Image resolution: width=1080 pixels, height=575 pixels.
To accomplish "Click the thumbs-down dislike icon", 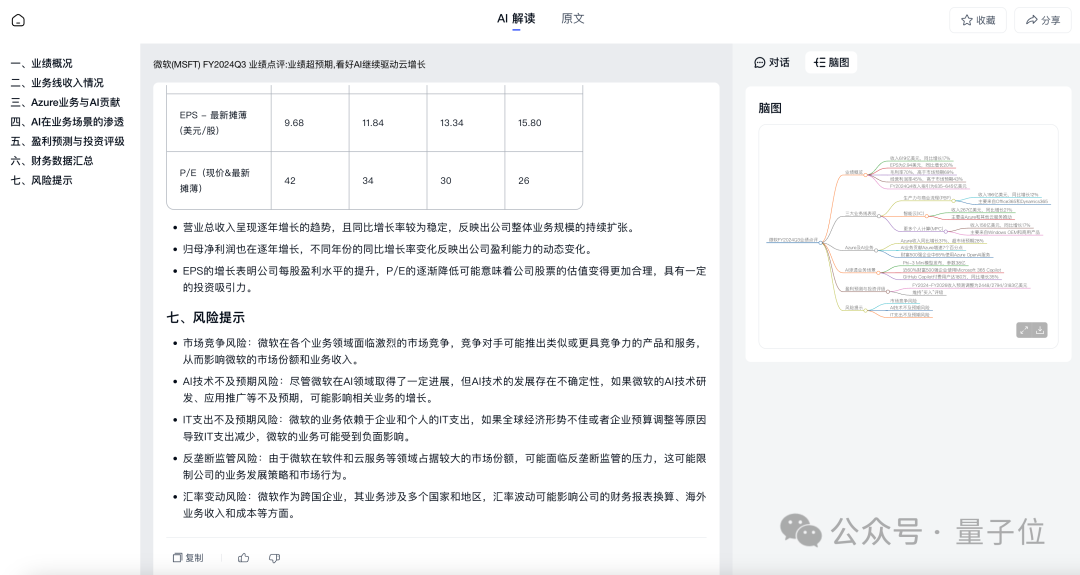I will (x=274, y=558).
